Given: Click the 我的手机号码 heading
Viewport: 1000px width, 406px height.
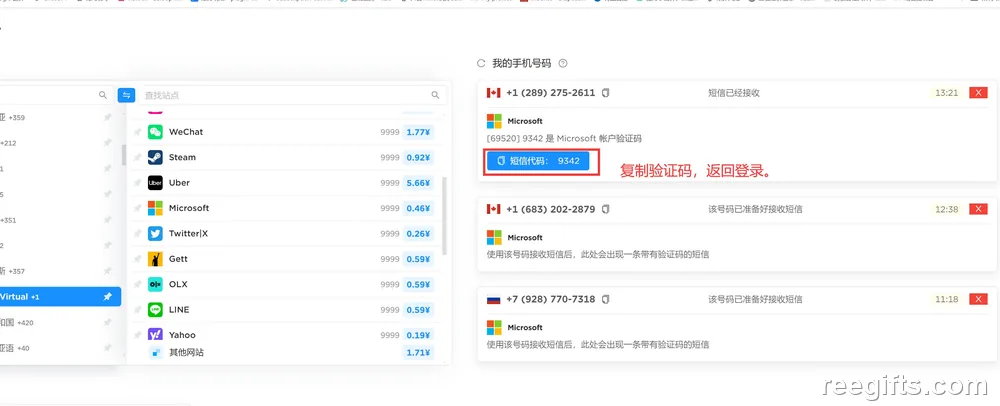Looking at the screenshot, I should pos(522,64).
